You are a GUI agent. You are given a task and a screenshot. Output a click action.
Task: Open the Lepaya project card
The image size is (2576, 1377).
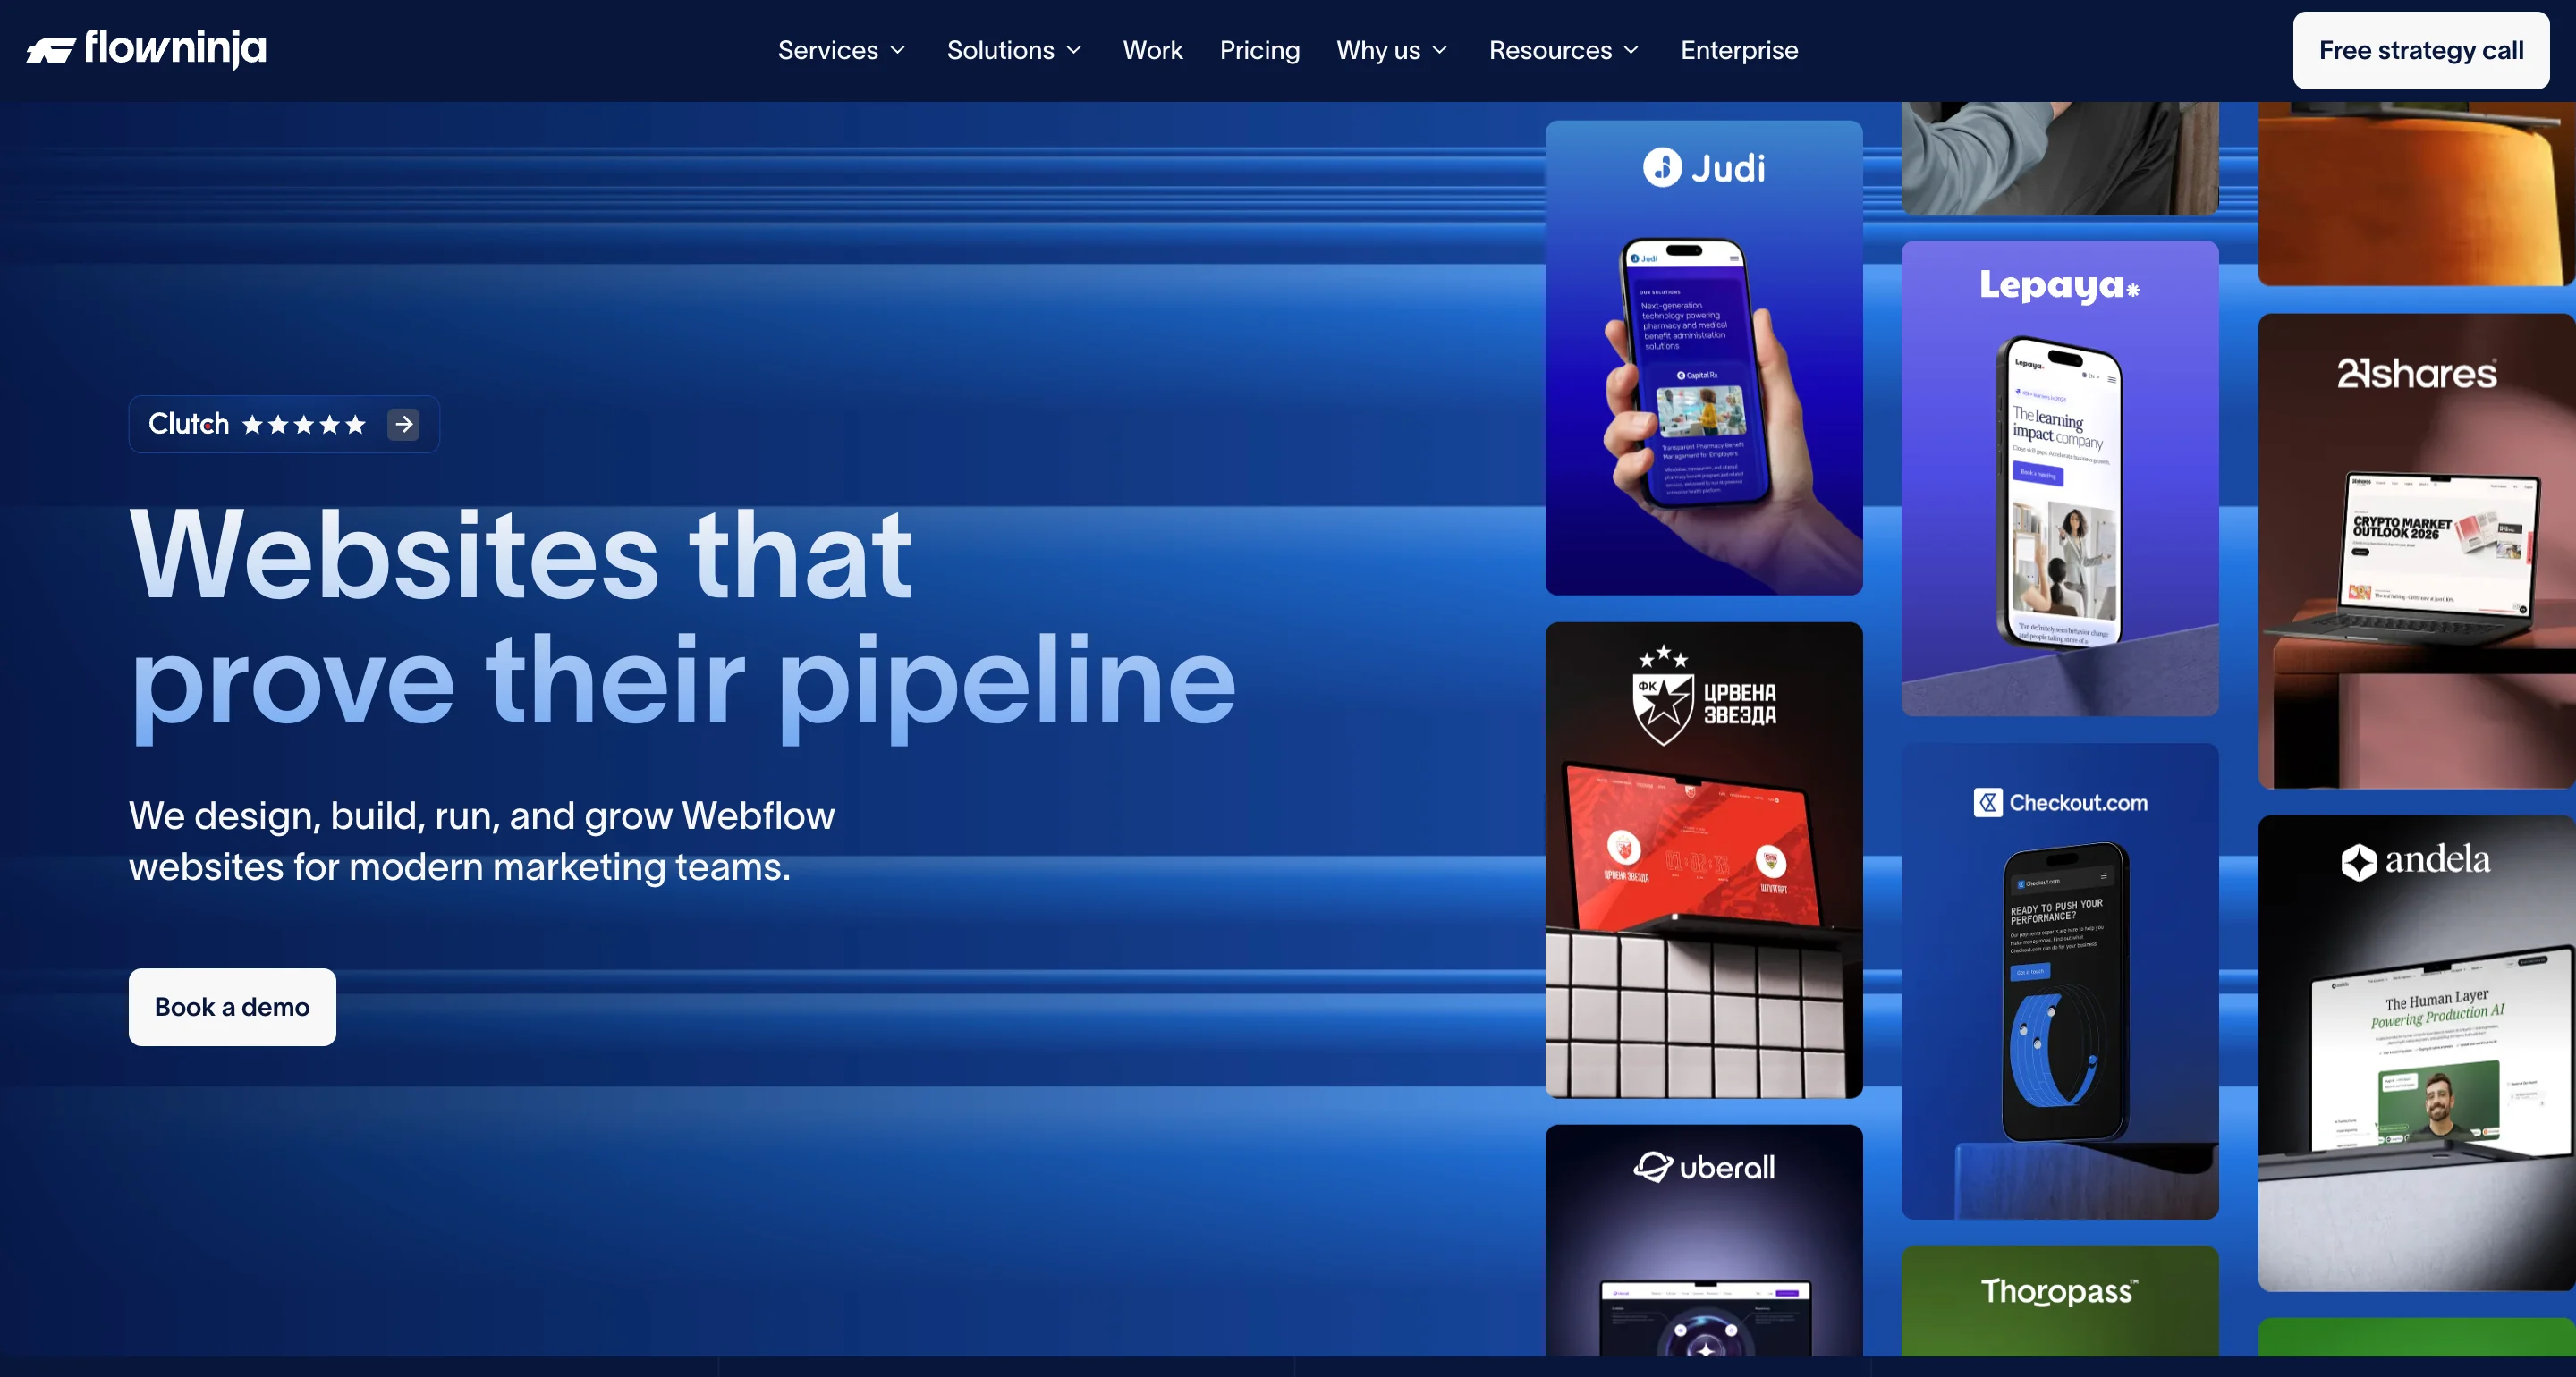coord(2059,478)
